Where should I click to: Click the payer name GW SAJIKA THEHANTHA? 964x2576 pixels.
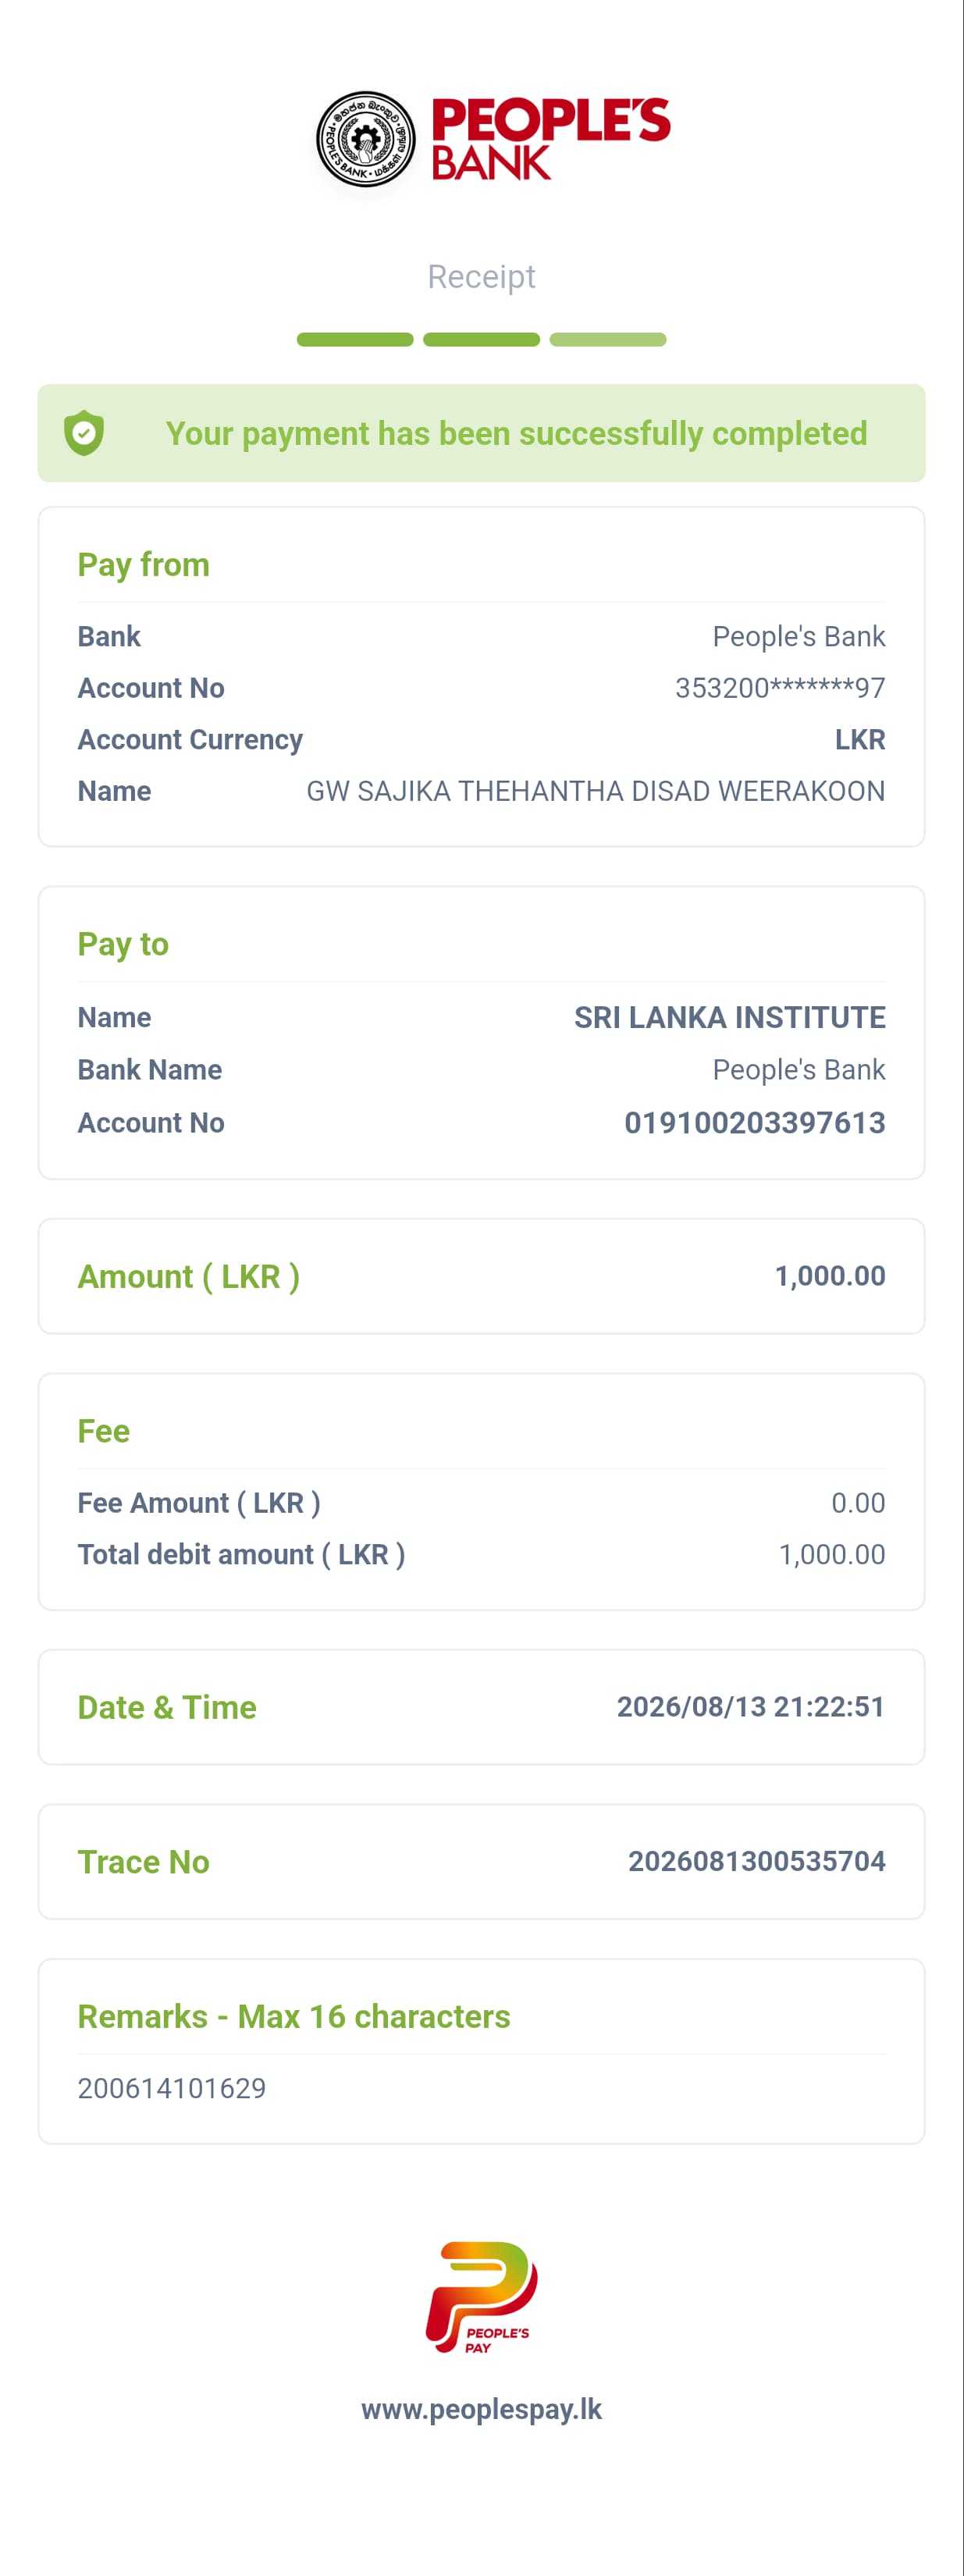click(x=595, y=791)
